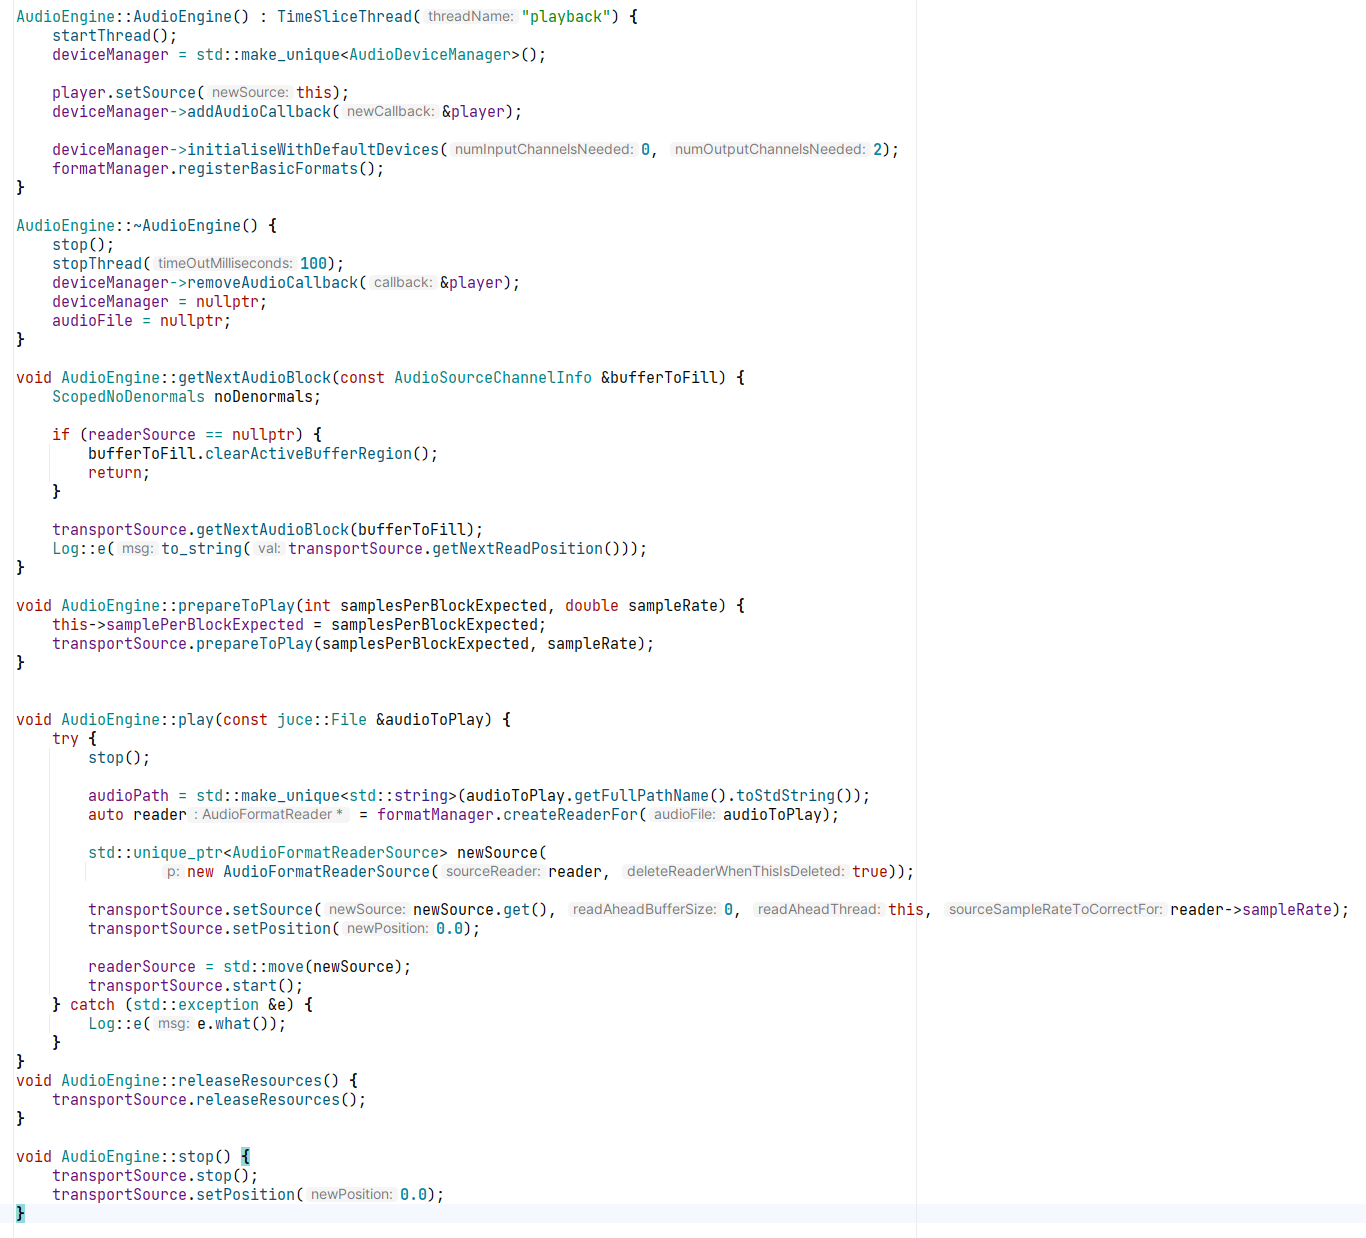Image resolution: width=1366 pixels, height=1238 pixels.
Task: Click the newCallback: parameter hint
Action: tap(390, 112)
